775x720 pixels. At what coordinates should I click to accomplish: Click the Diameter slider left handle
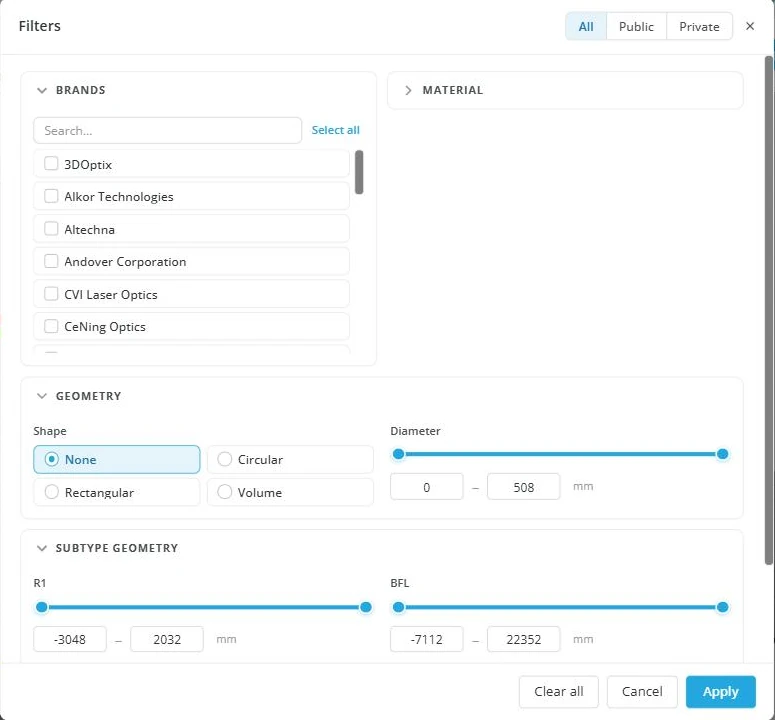398,454
